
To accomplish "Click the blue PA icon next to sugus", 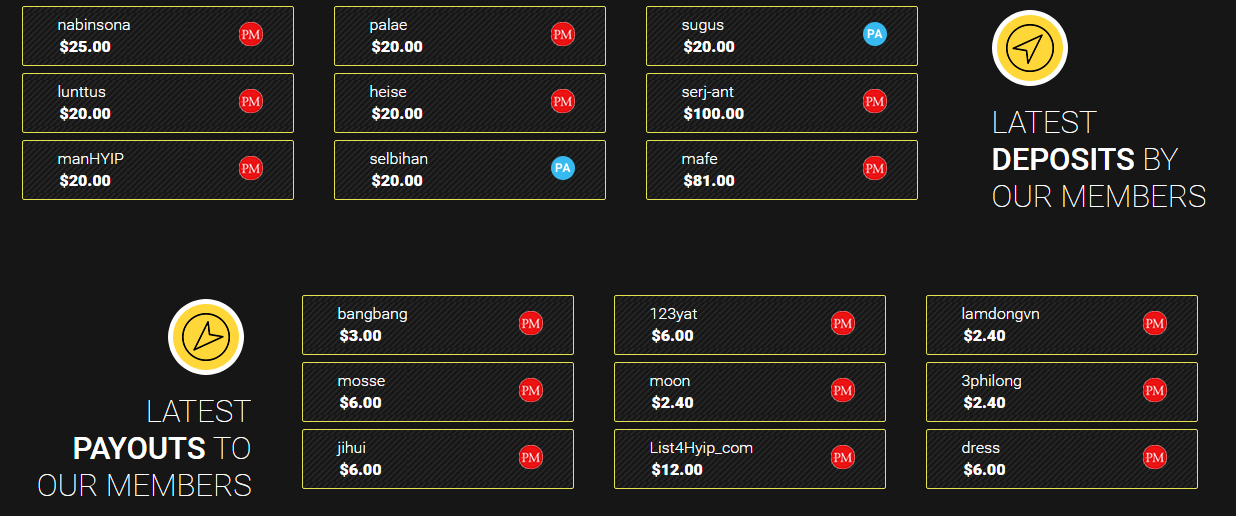I will coord(875,35).
